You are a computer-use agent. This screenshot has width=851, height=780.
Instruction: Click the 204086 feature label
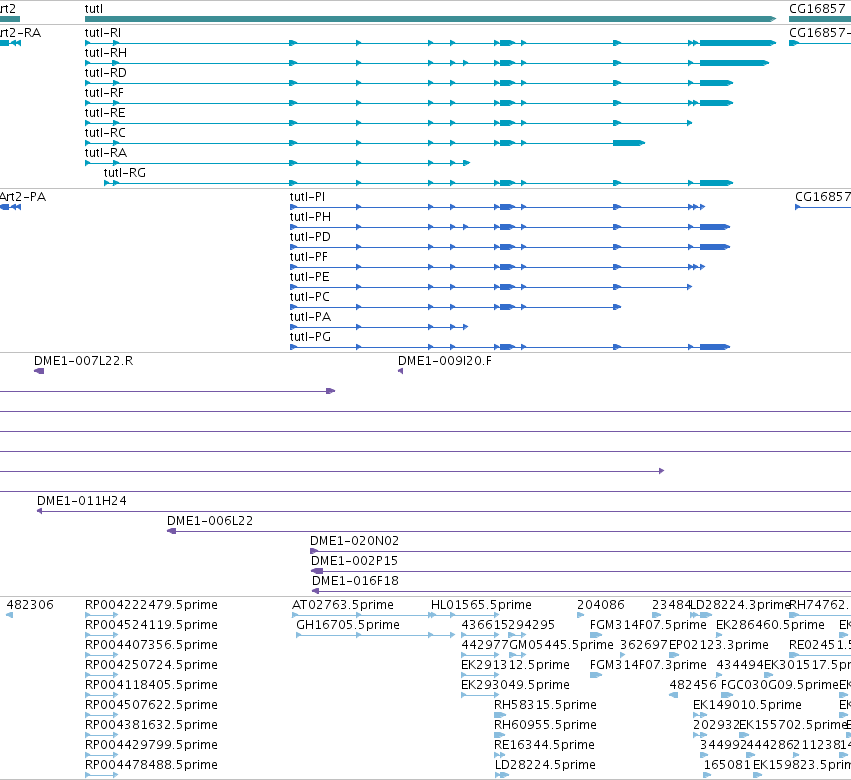point(601,605)
